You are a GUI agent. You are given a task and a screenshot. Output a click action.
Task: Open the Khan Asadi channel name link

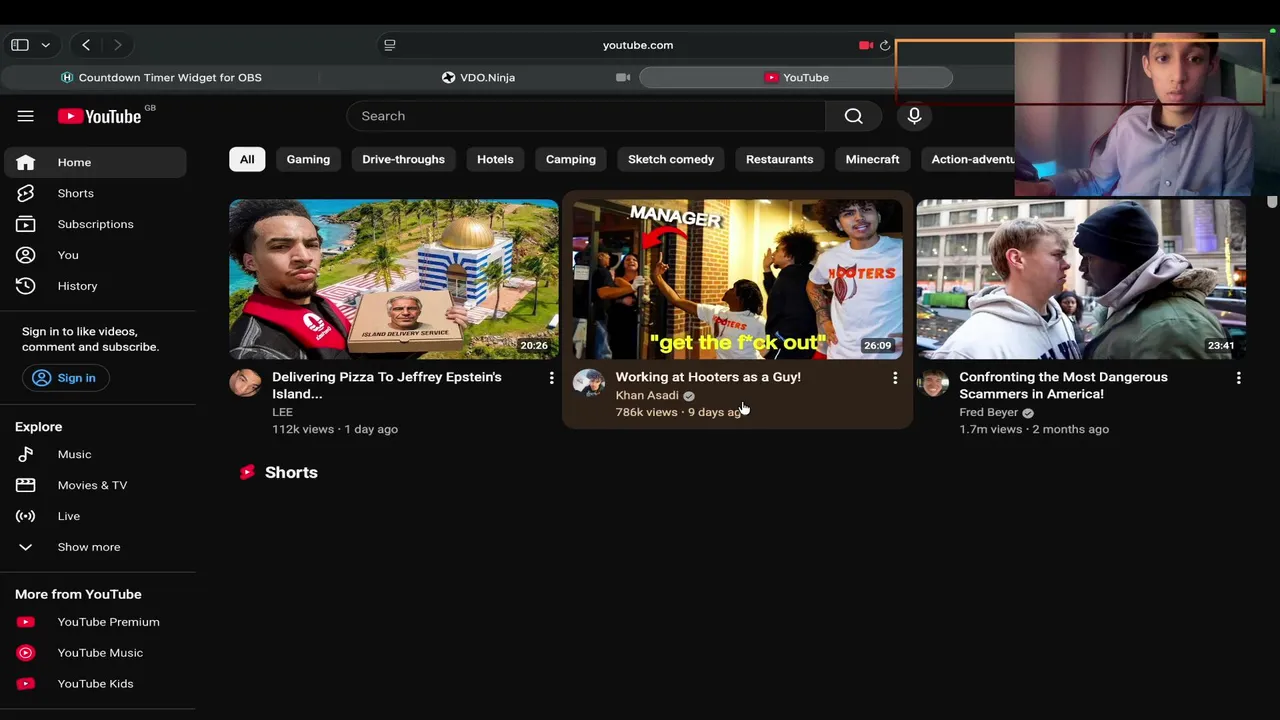[x=647, y=395]
